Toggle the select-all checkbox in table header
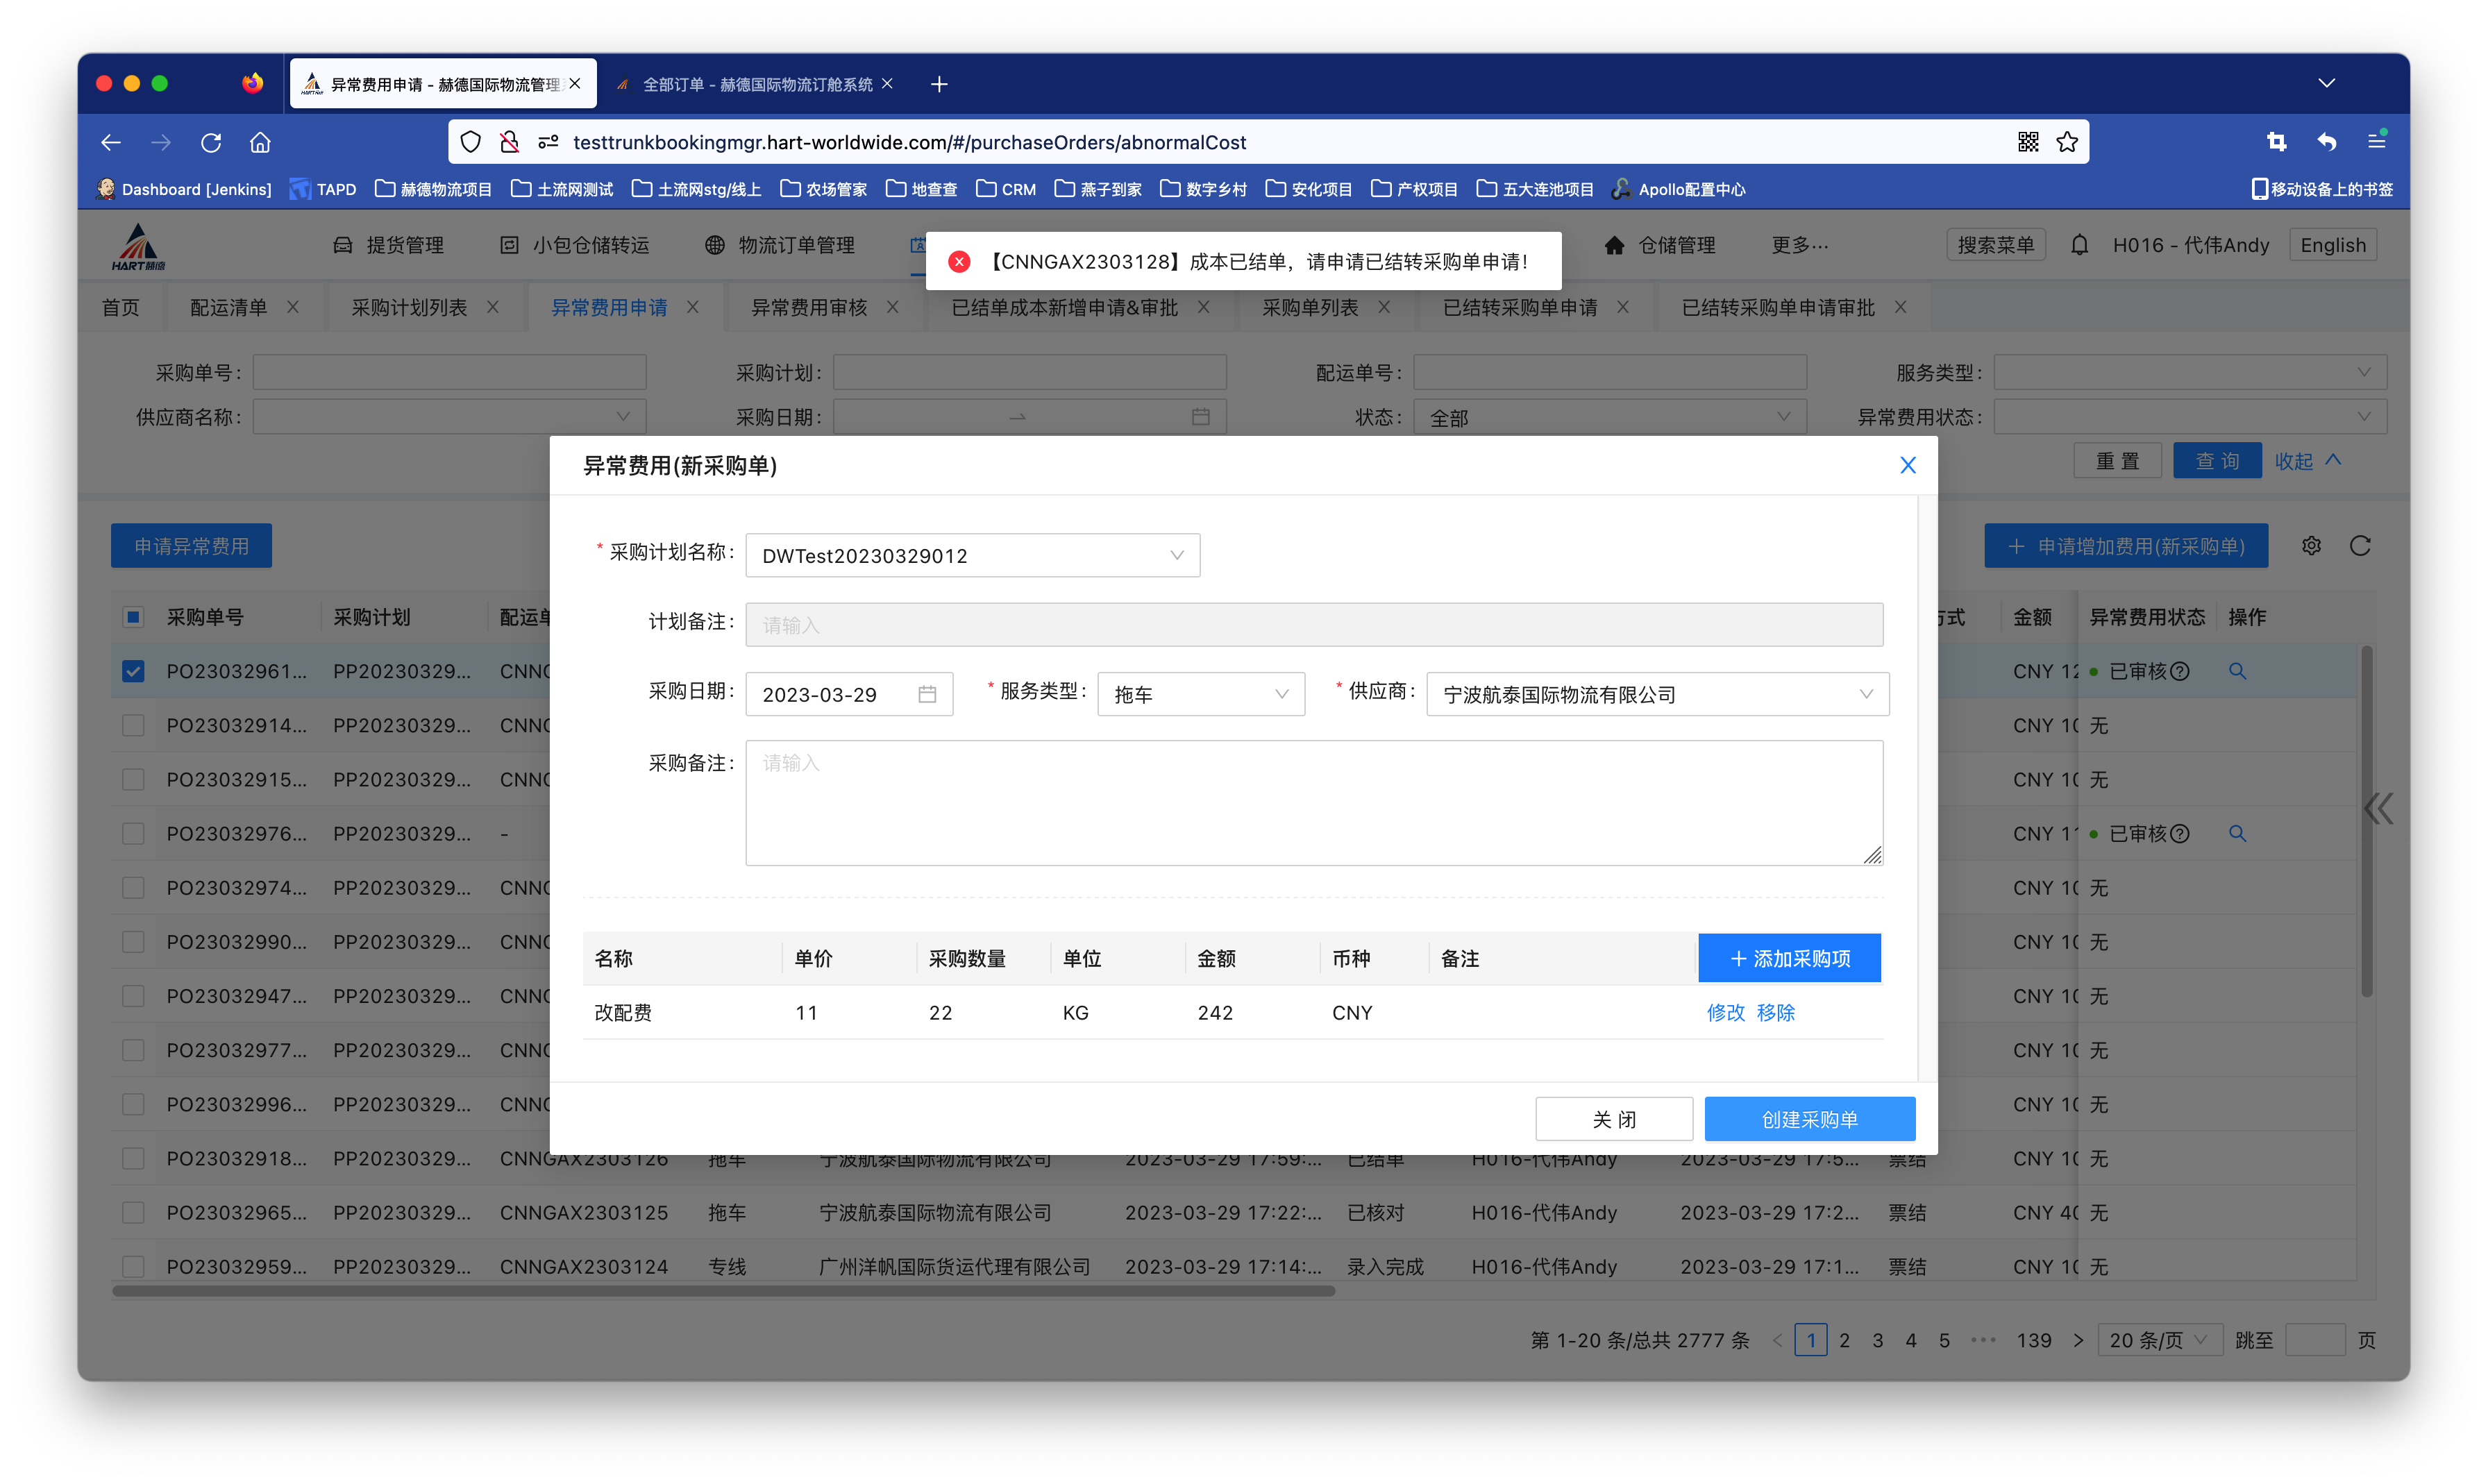 click(133, 617)
